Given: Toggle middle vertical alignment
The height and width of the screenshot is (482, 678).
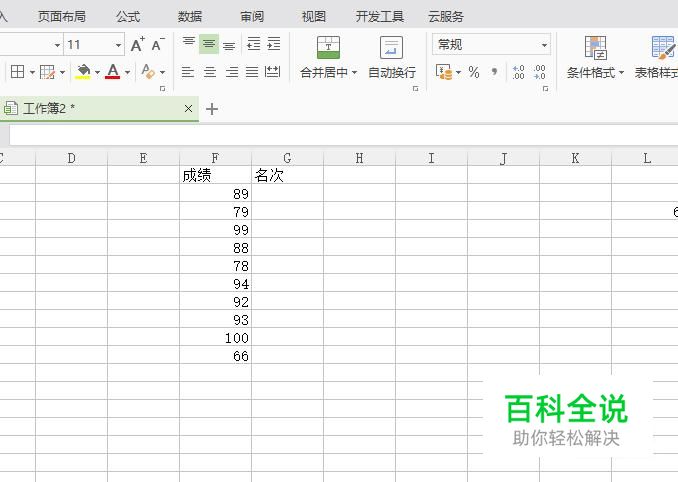Looking at the screenshot, I should [x=209, y=44].
